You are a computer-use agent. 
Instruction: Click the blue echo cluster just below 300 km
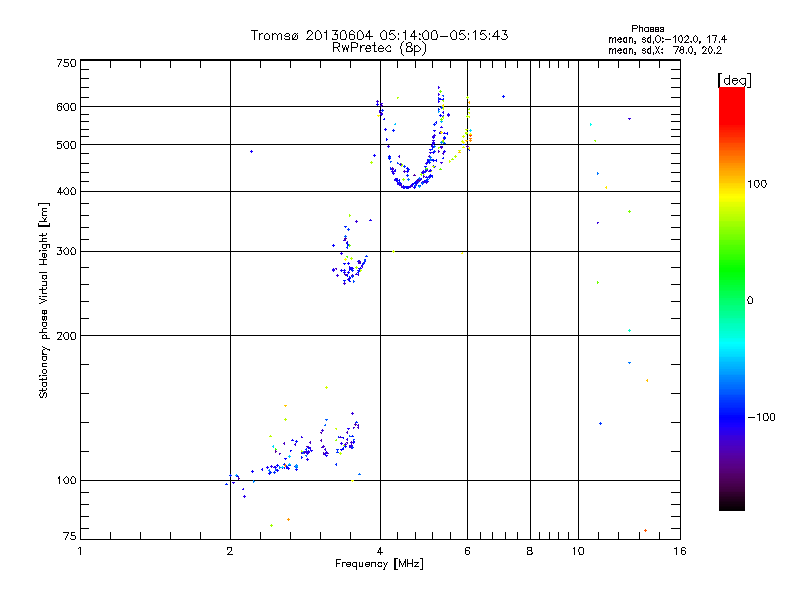click(349, 270)
